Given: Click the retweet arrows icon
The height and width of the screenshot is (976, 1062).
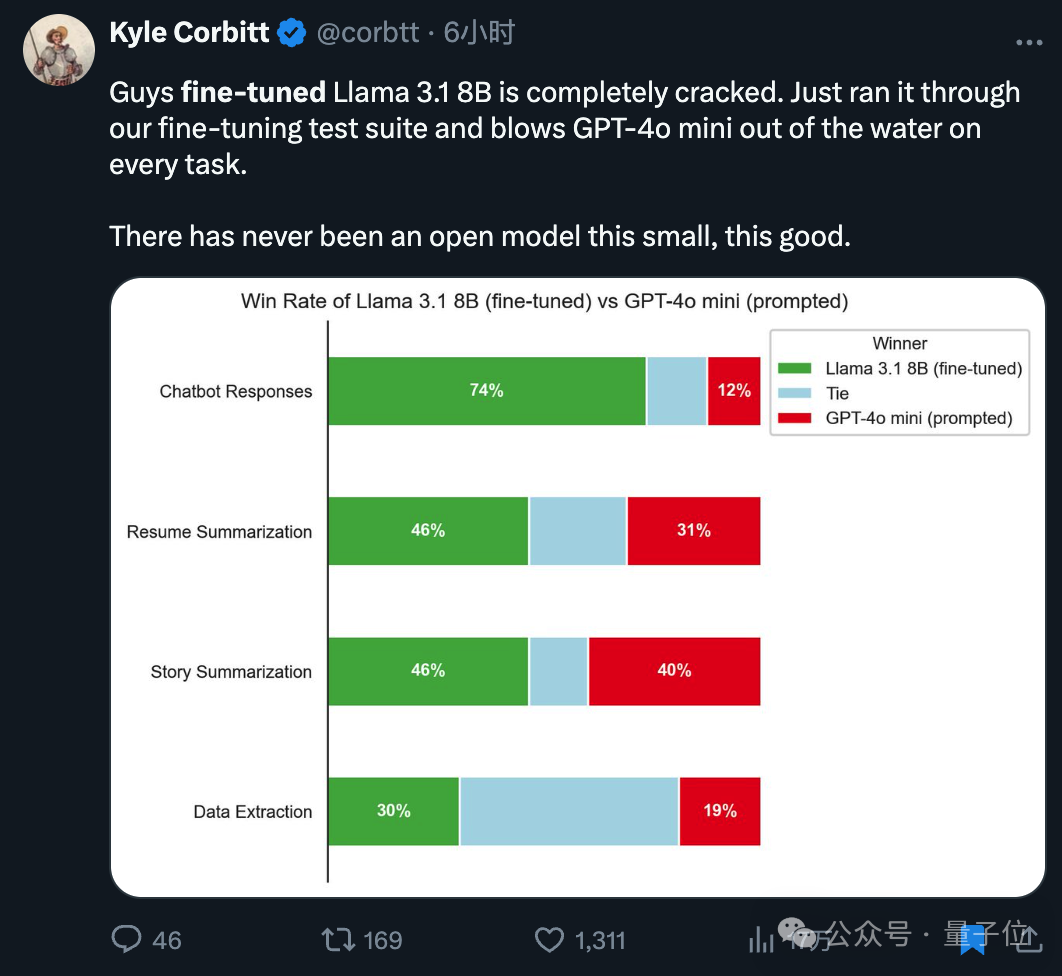Looking at the screenshot, I should click(x=338, y=939).
